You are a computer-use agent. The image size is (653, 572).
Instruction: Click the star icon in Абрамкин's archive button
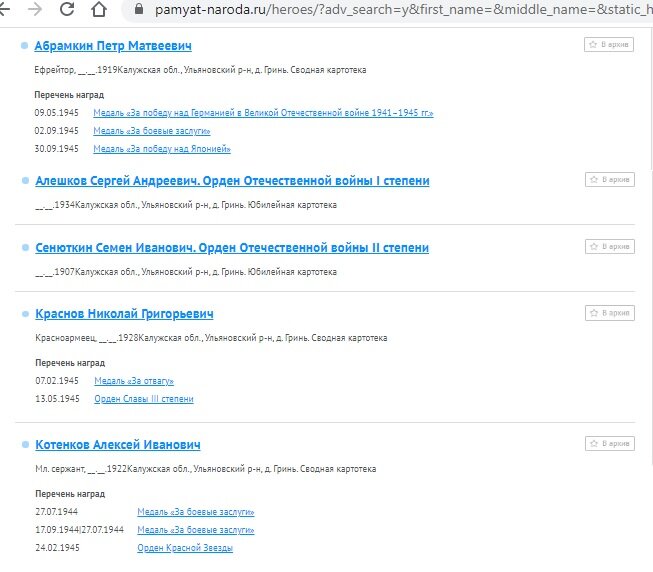593,44
